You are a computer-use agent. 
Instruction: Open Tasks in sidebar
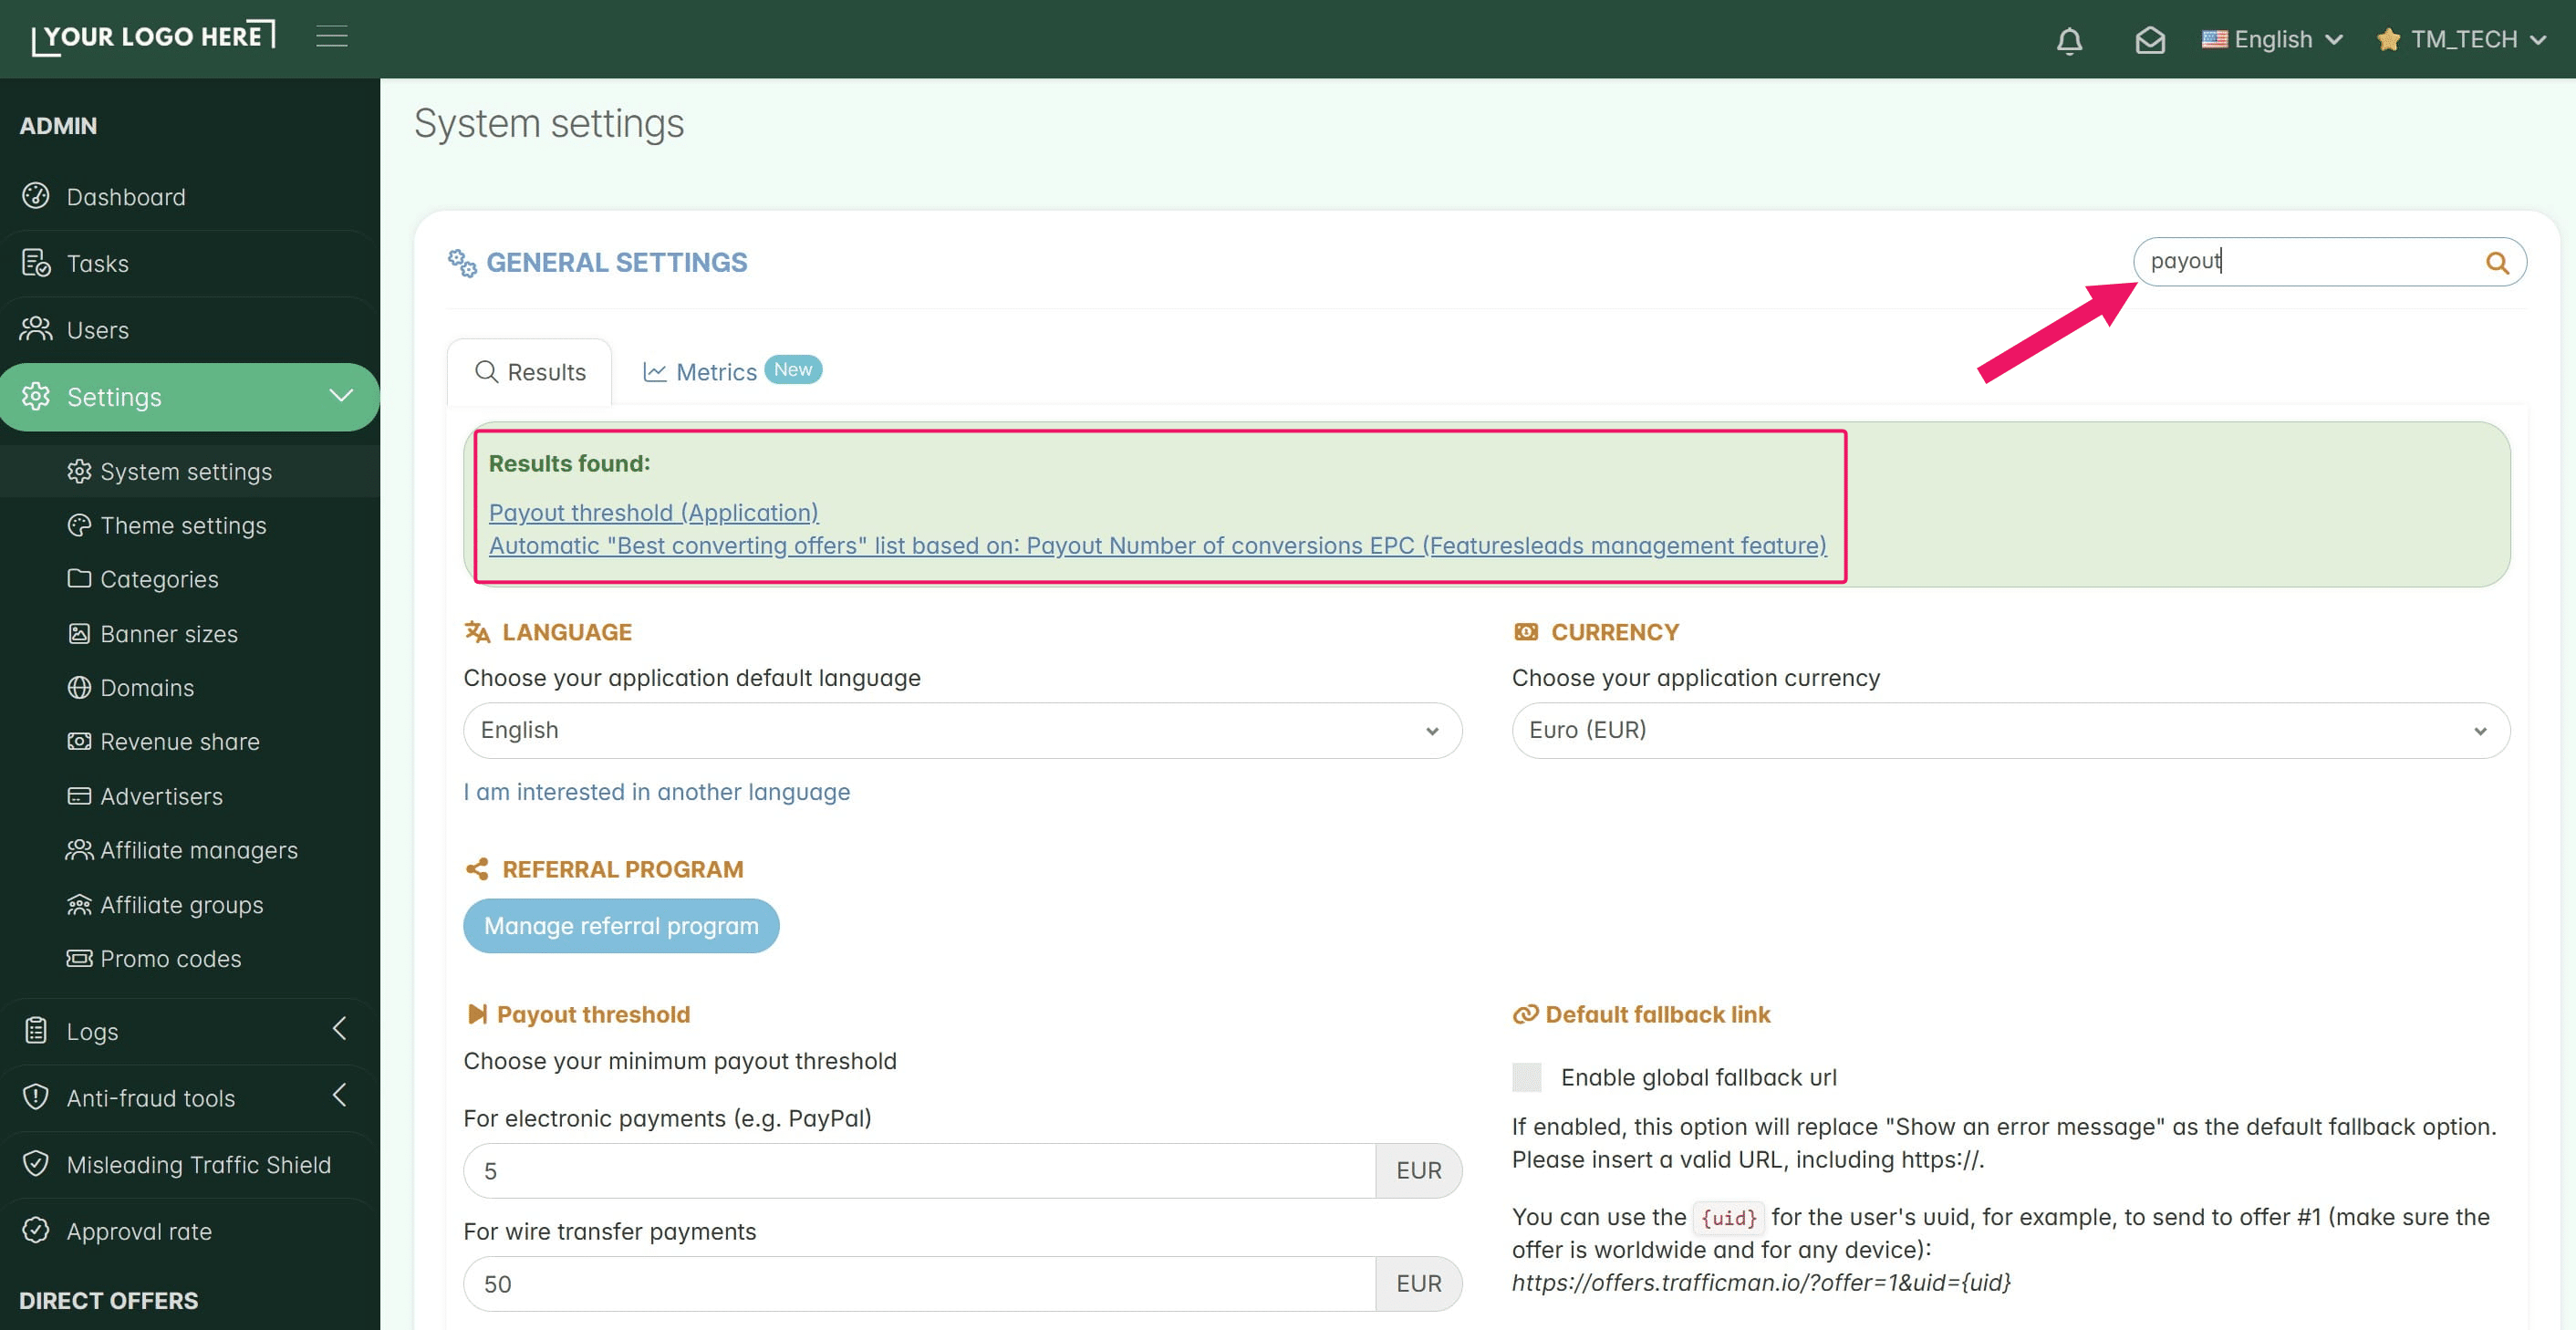coord(98,263)
